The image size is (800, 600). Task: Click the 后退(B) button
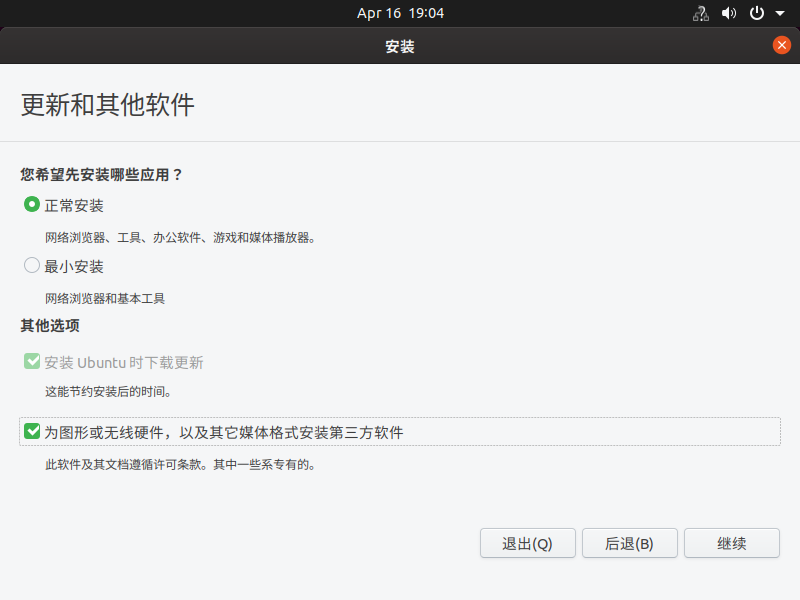[x=630, y=543]
